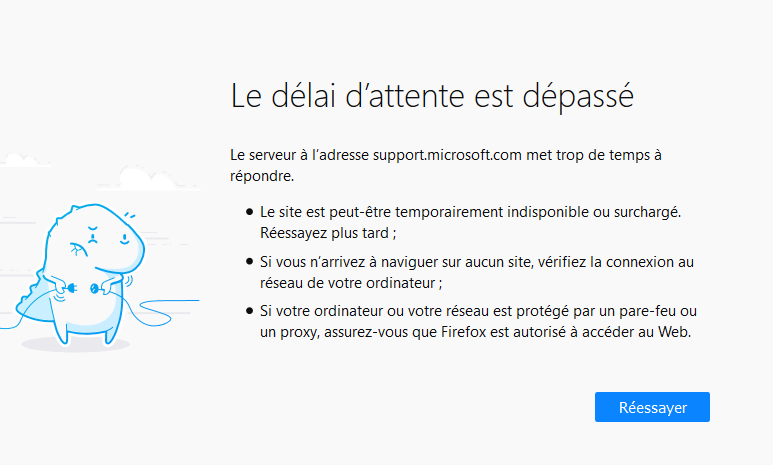Click the electrical plug held by dinosaur
This screenshot has width=773, height=465.
tap(70, 288)
